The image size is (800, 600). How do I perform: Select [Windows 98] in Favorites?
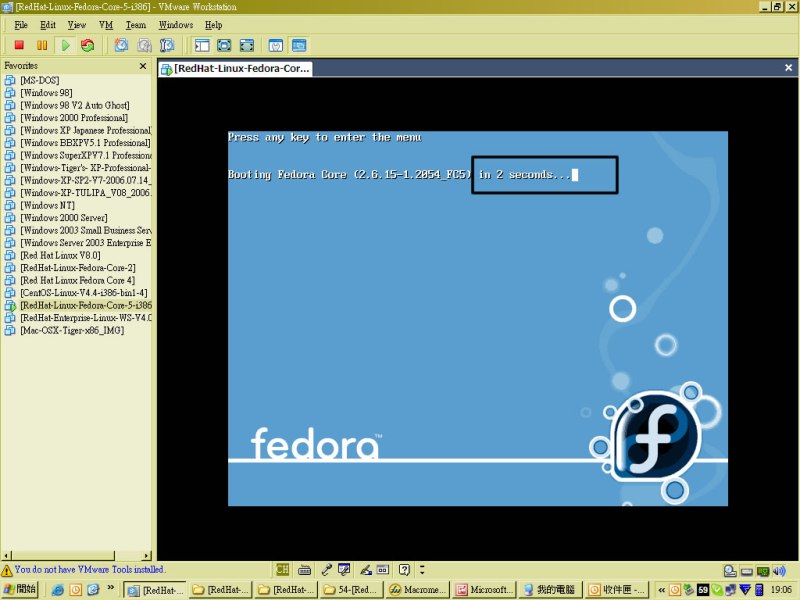46,93
